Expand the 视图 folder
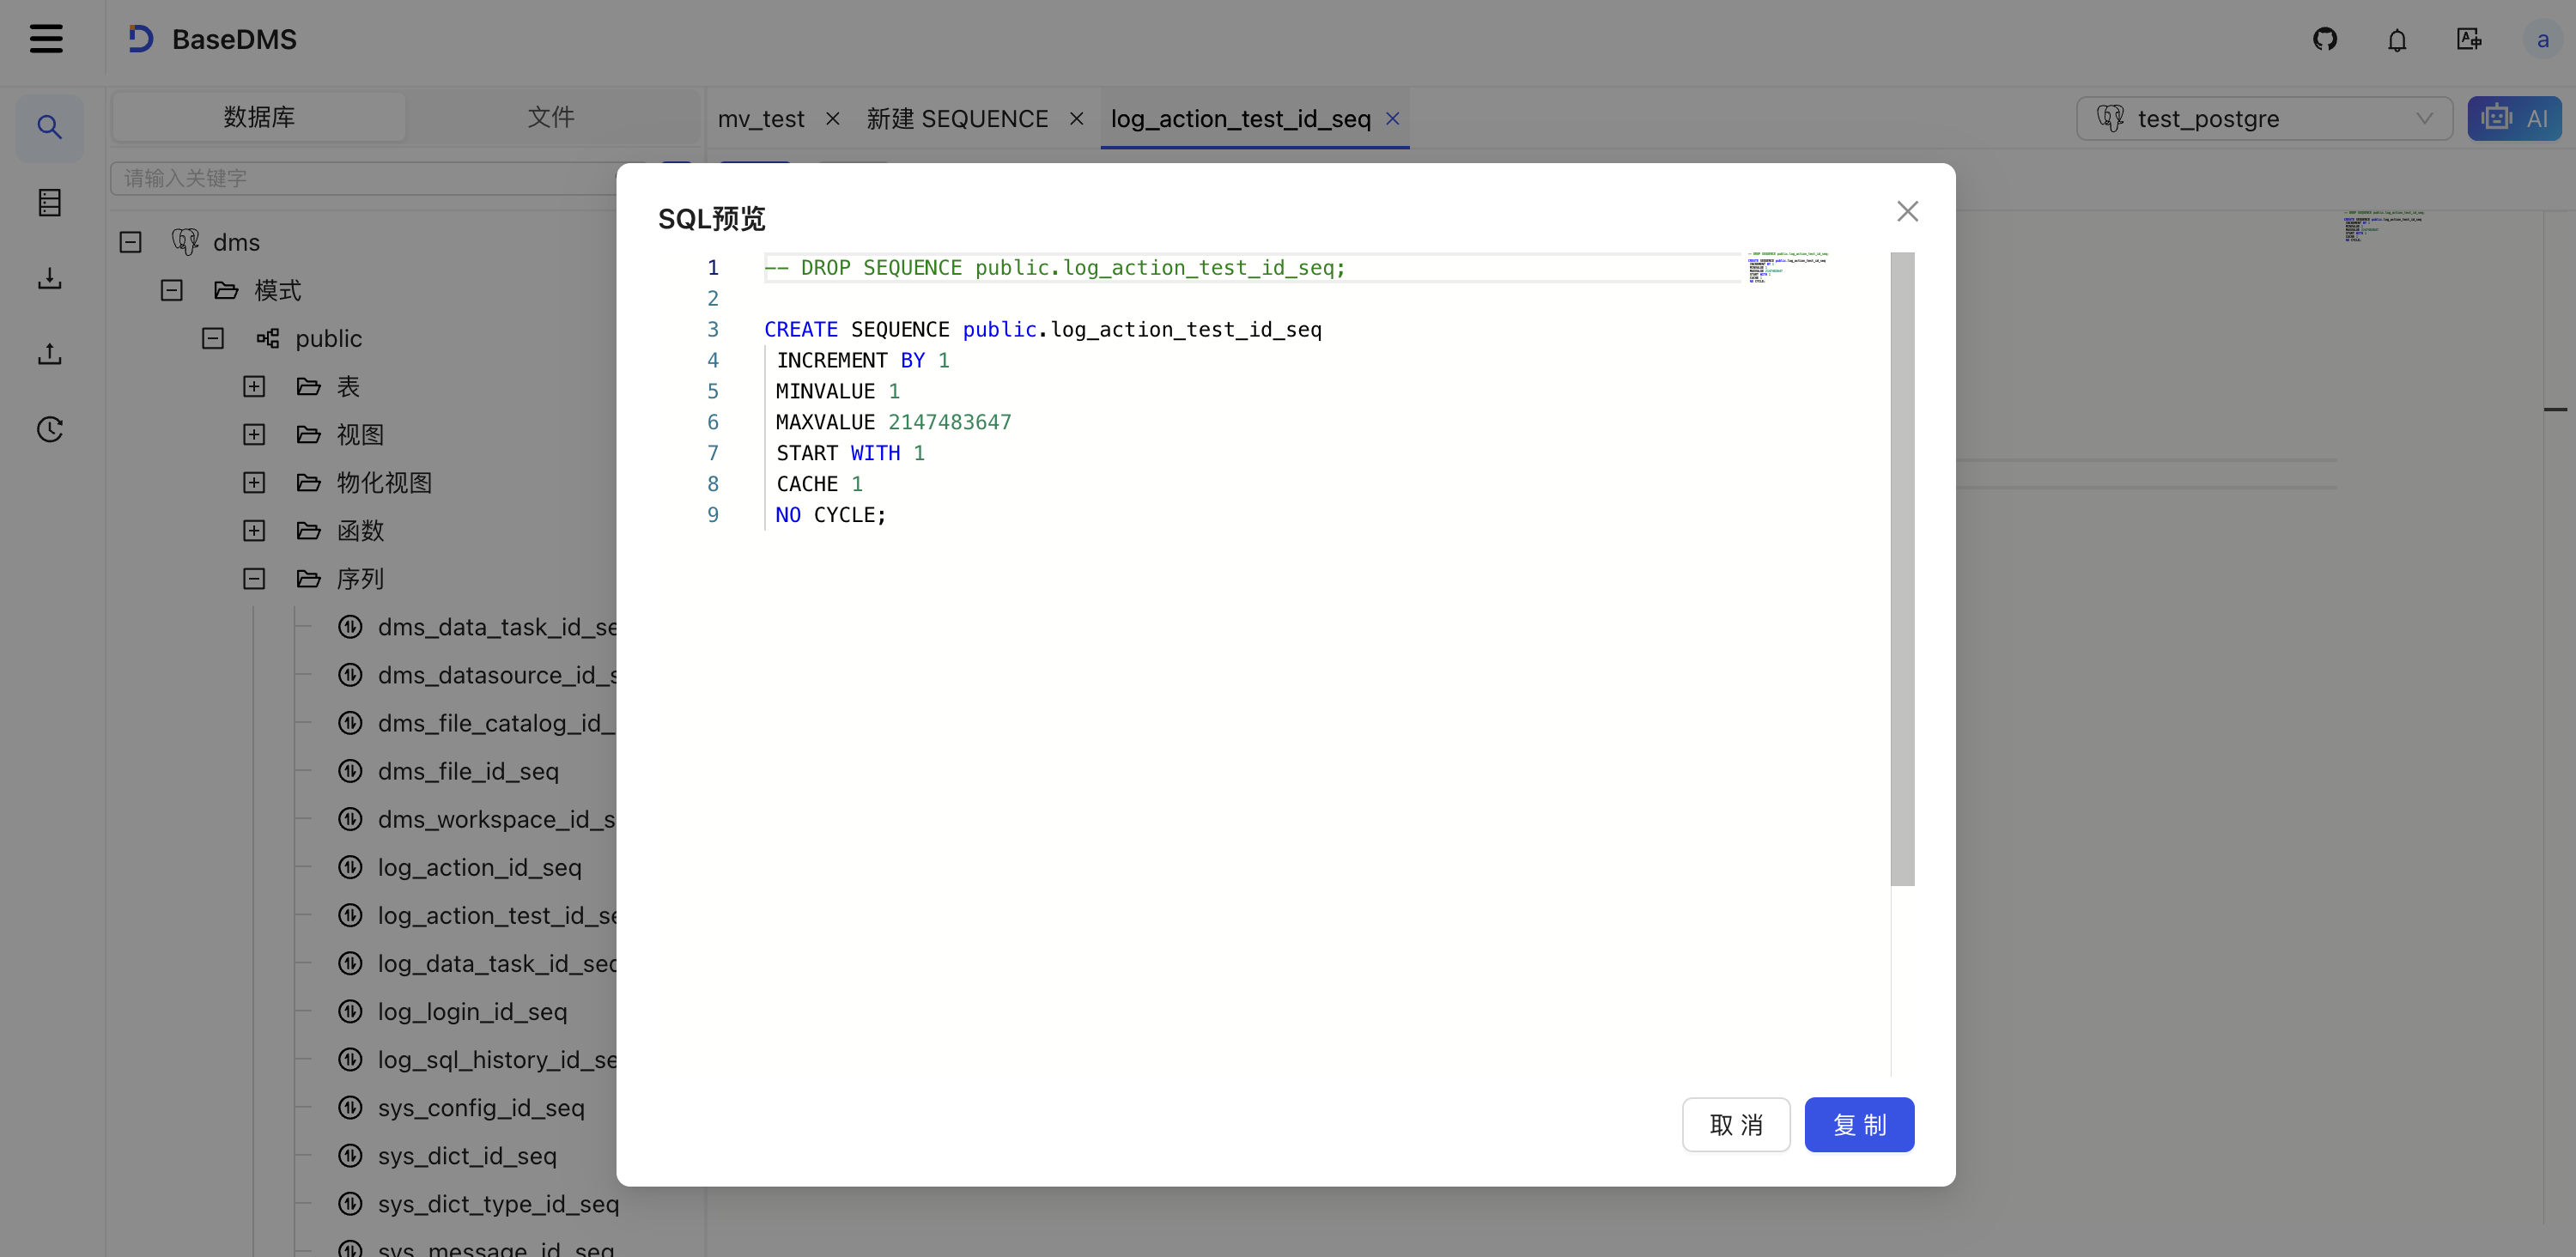This screenshot has height=1257, width=2576. [x=254, y=434]
